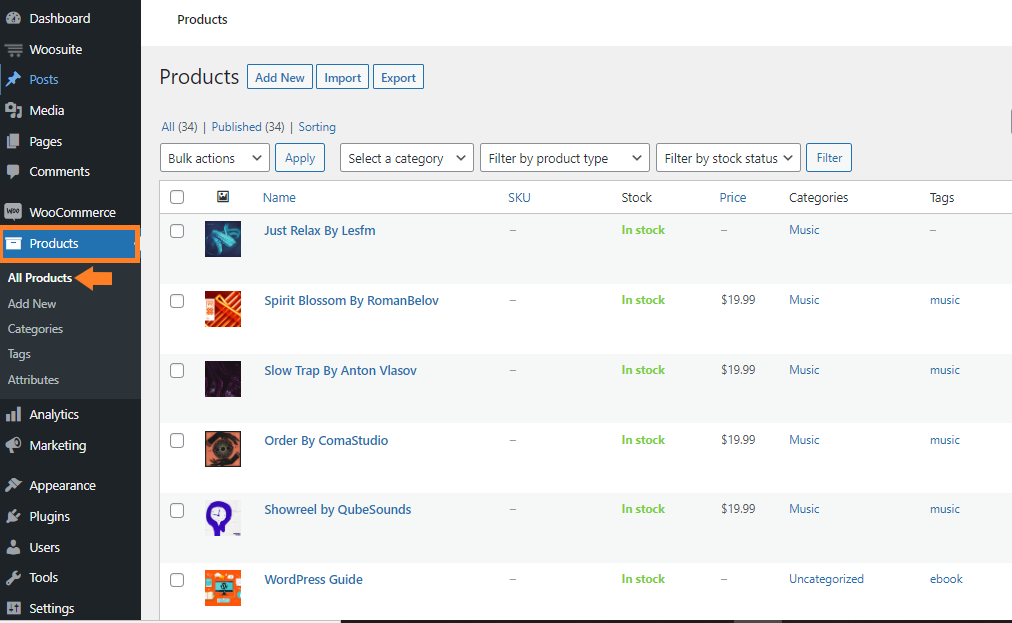This screenshot has width=1012, height=623.
Task: Open Spirit Blossom By RomanBelov product
Action: click(x=351, y=300)
